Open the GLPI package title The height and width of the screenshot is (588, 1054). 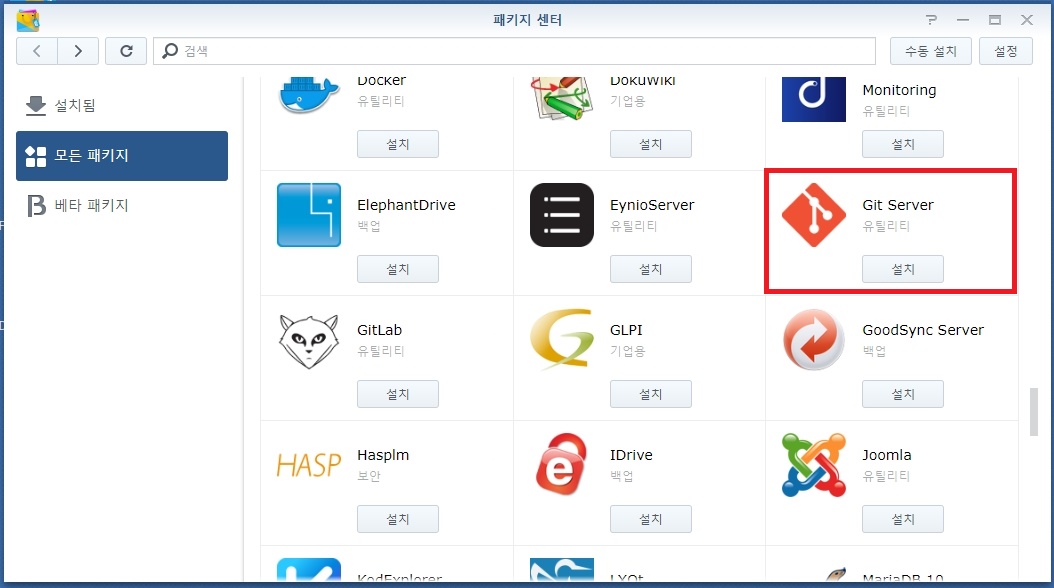(x=626, y=330)
